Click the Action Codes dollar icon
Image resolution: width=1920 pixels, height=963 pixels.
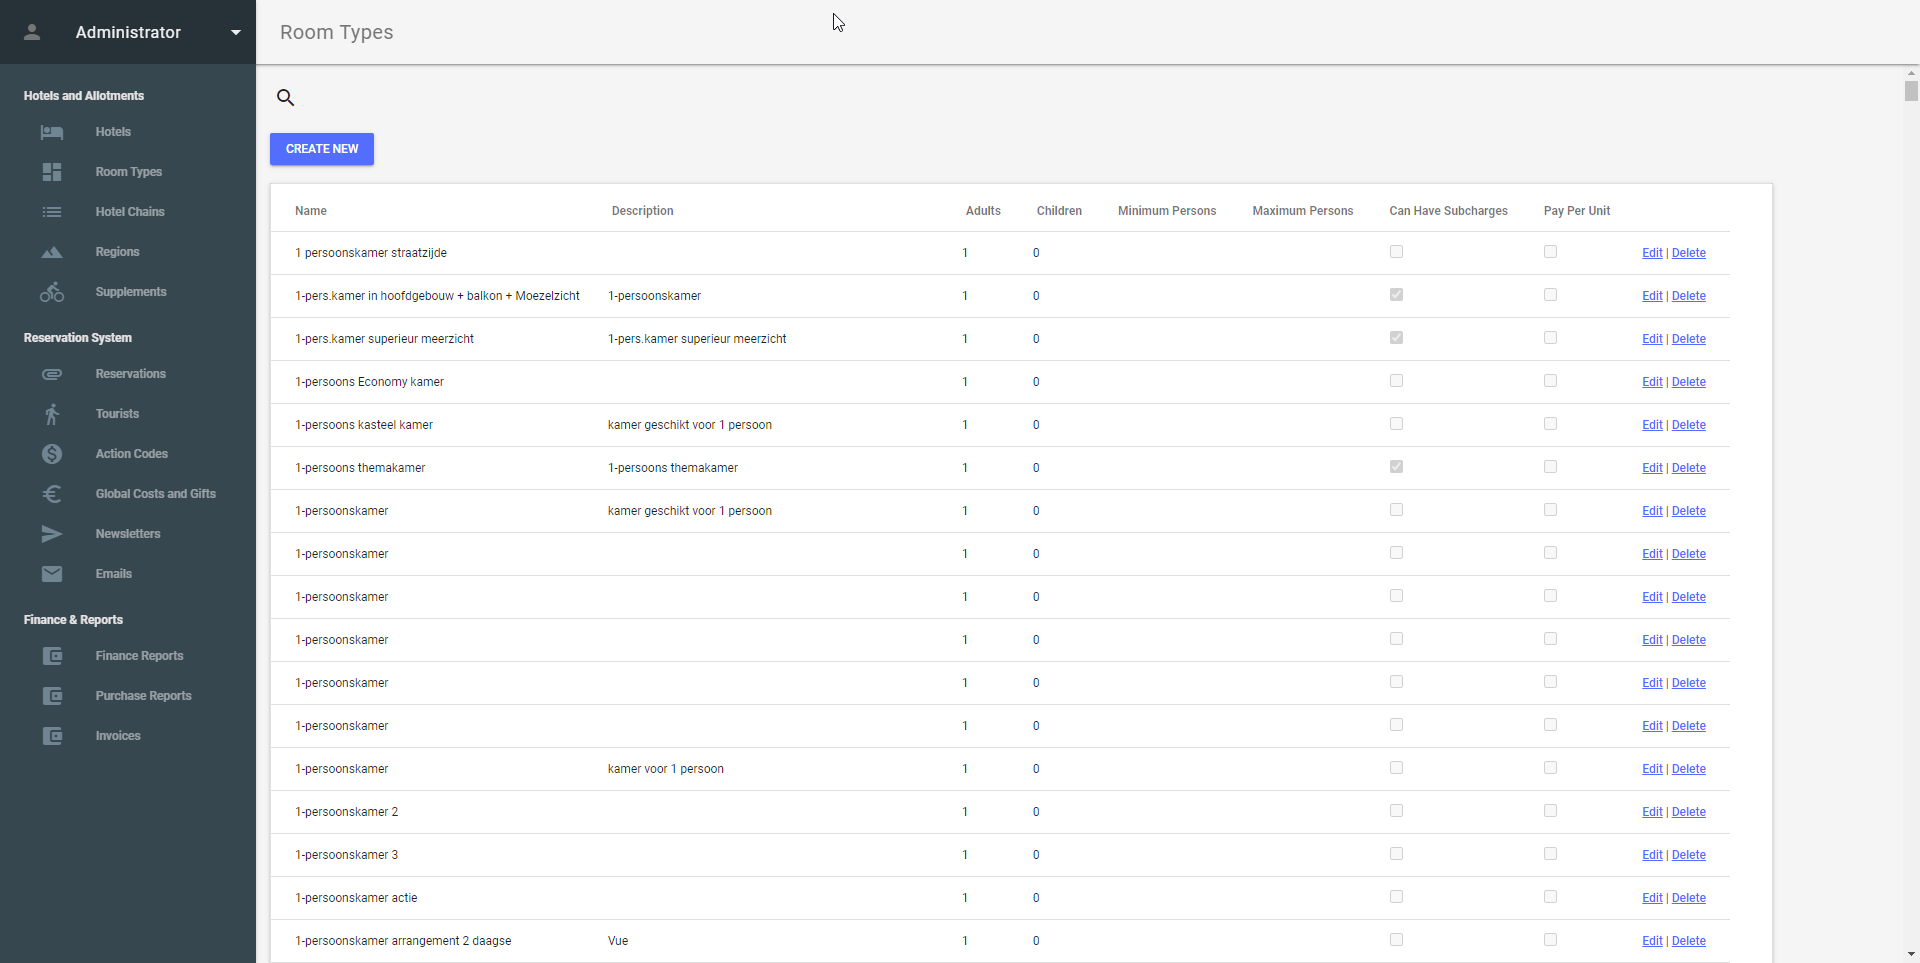click(52, 454)
